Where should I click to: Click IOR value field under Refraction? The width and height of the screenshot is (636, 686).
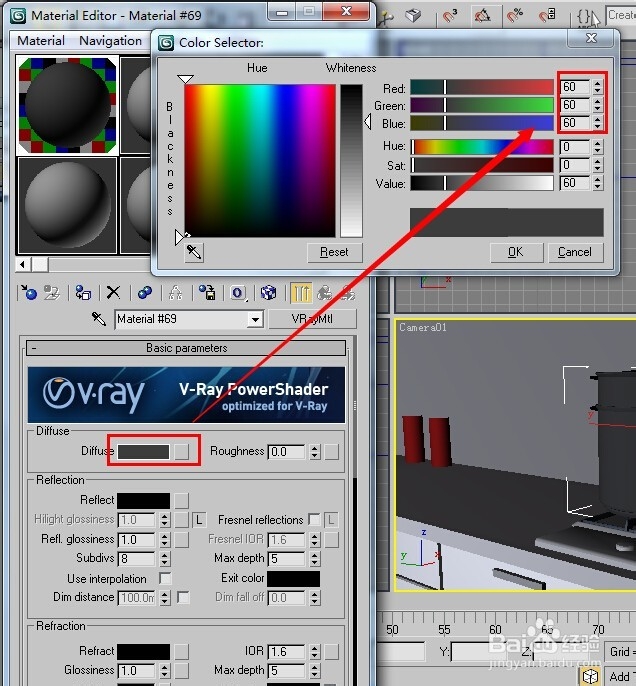tap(286, 651)
